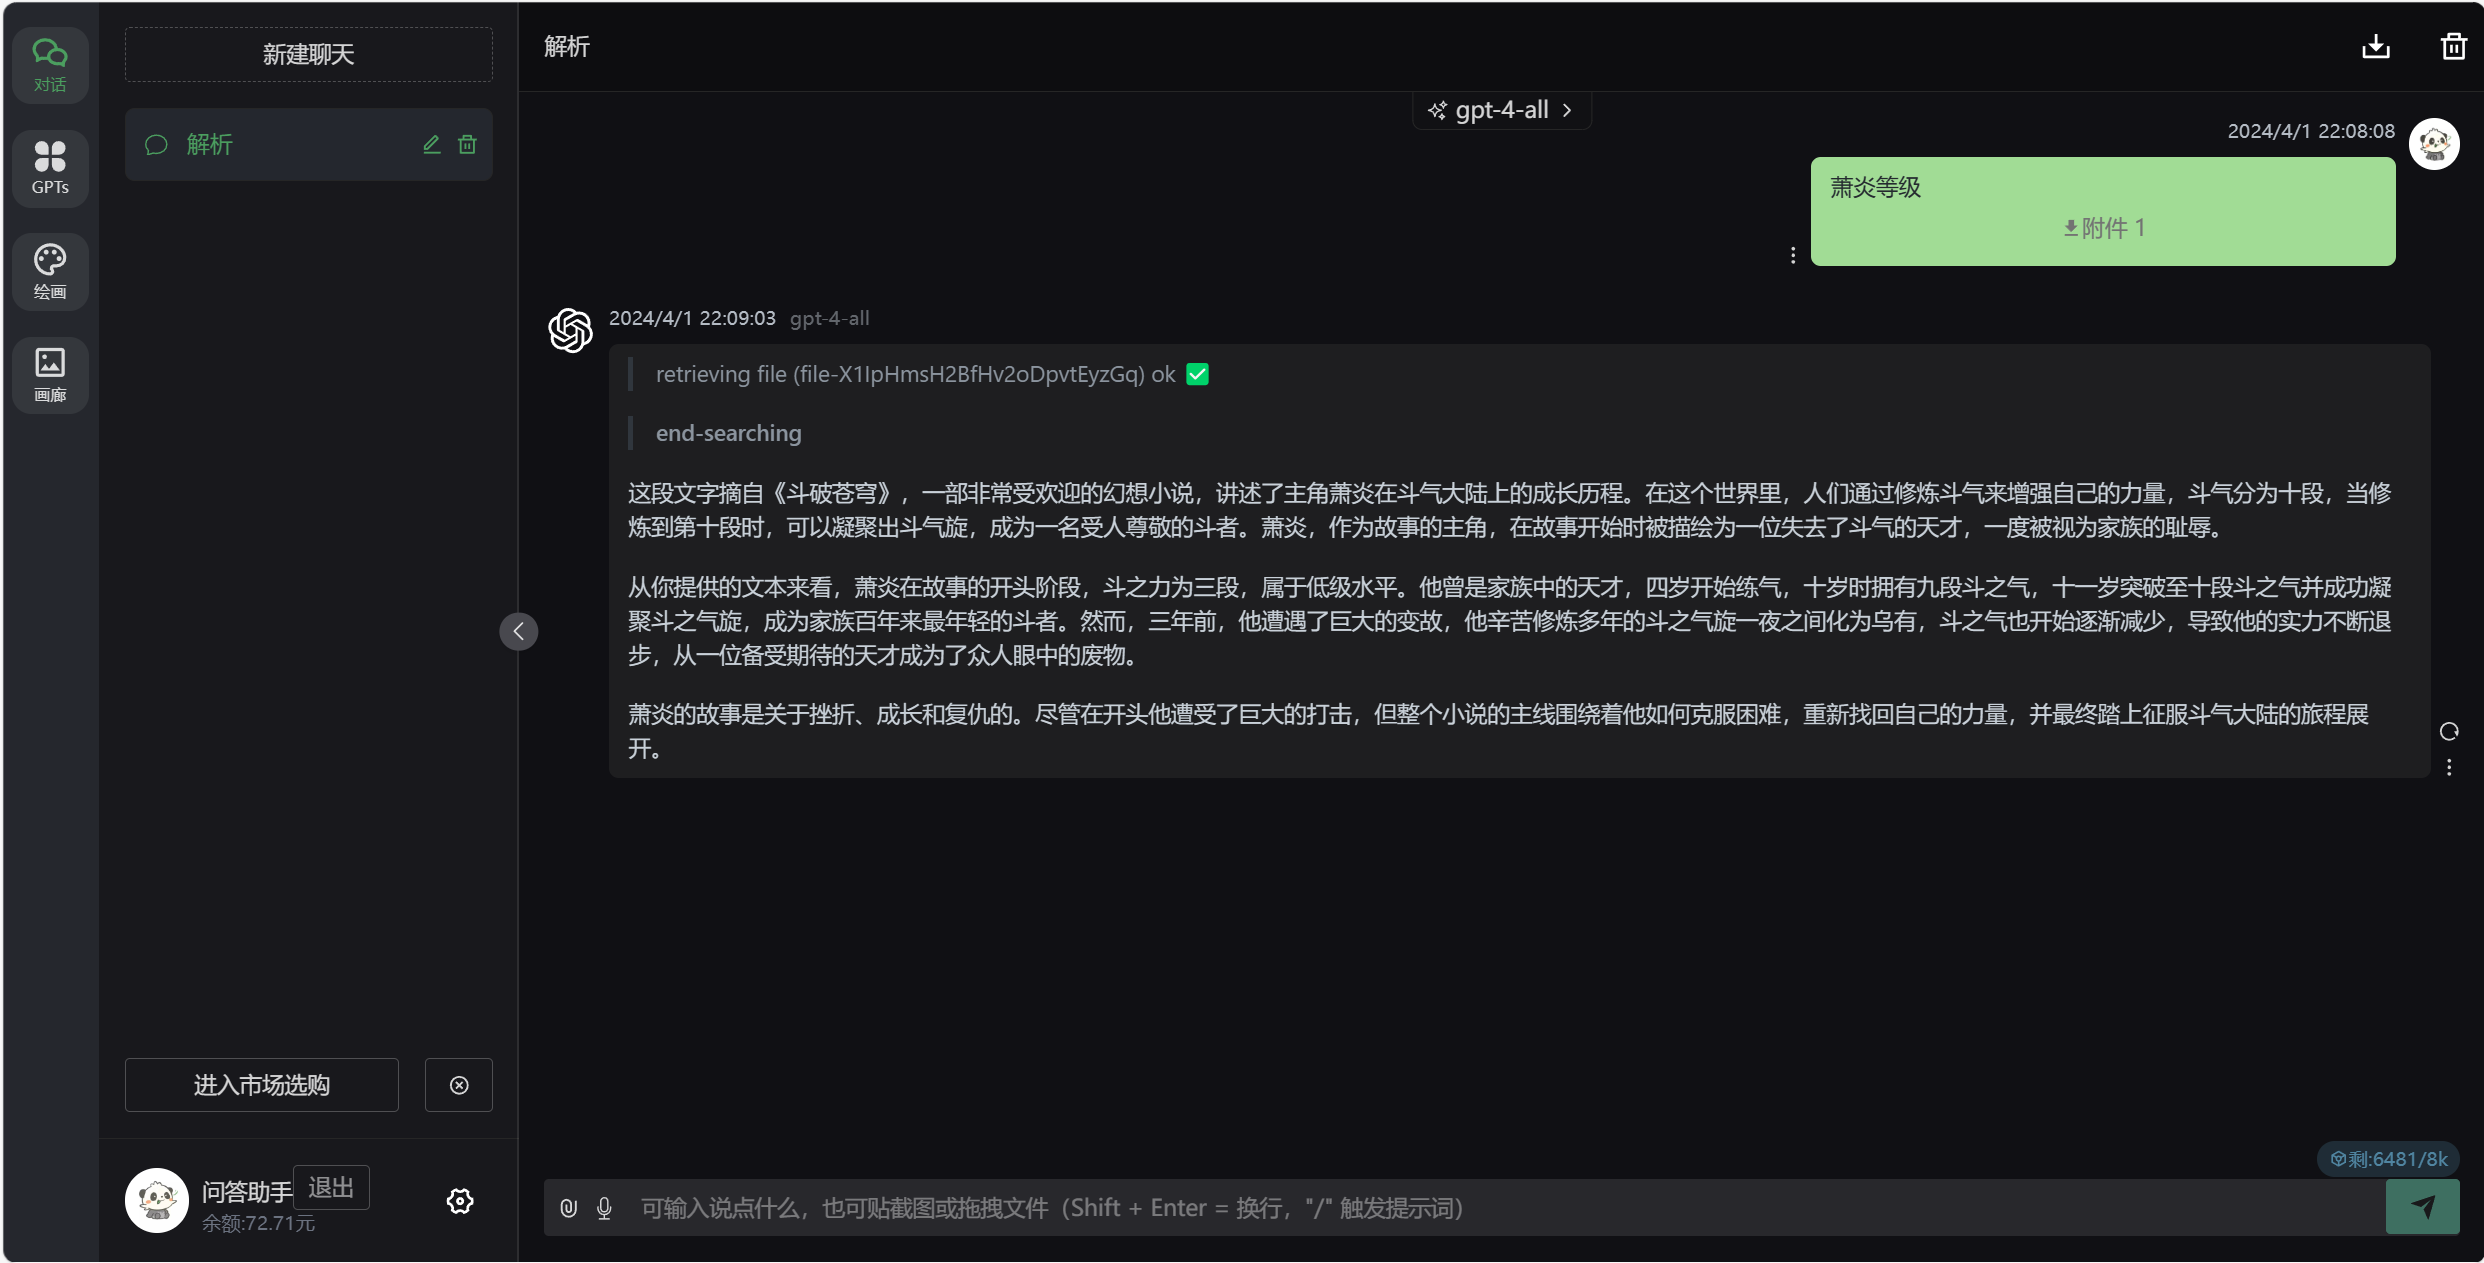Click the 进入市场选购 button
The image size is (2484, 1263).
pos(261,1085)
